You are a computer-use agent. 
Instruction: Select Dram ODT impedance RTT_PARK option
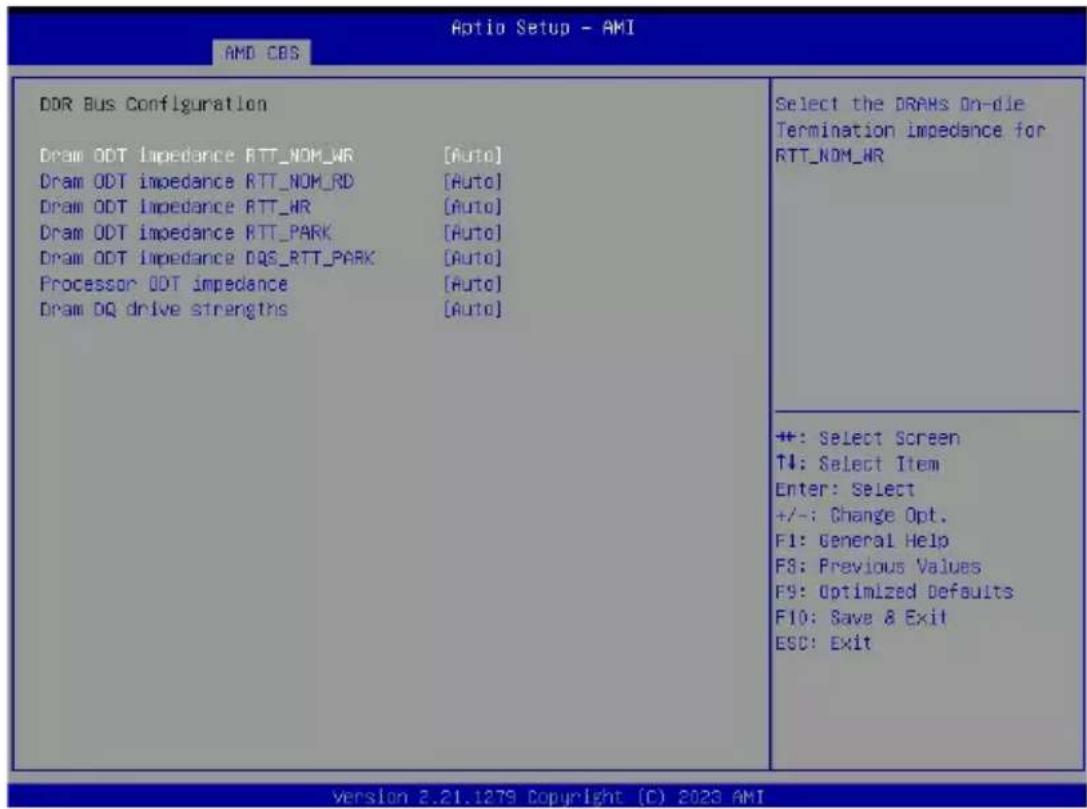pos(186,232)
